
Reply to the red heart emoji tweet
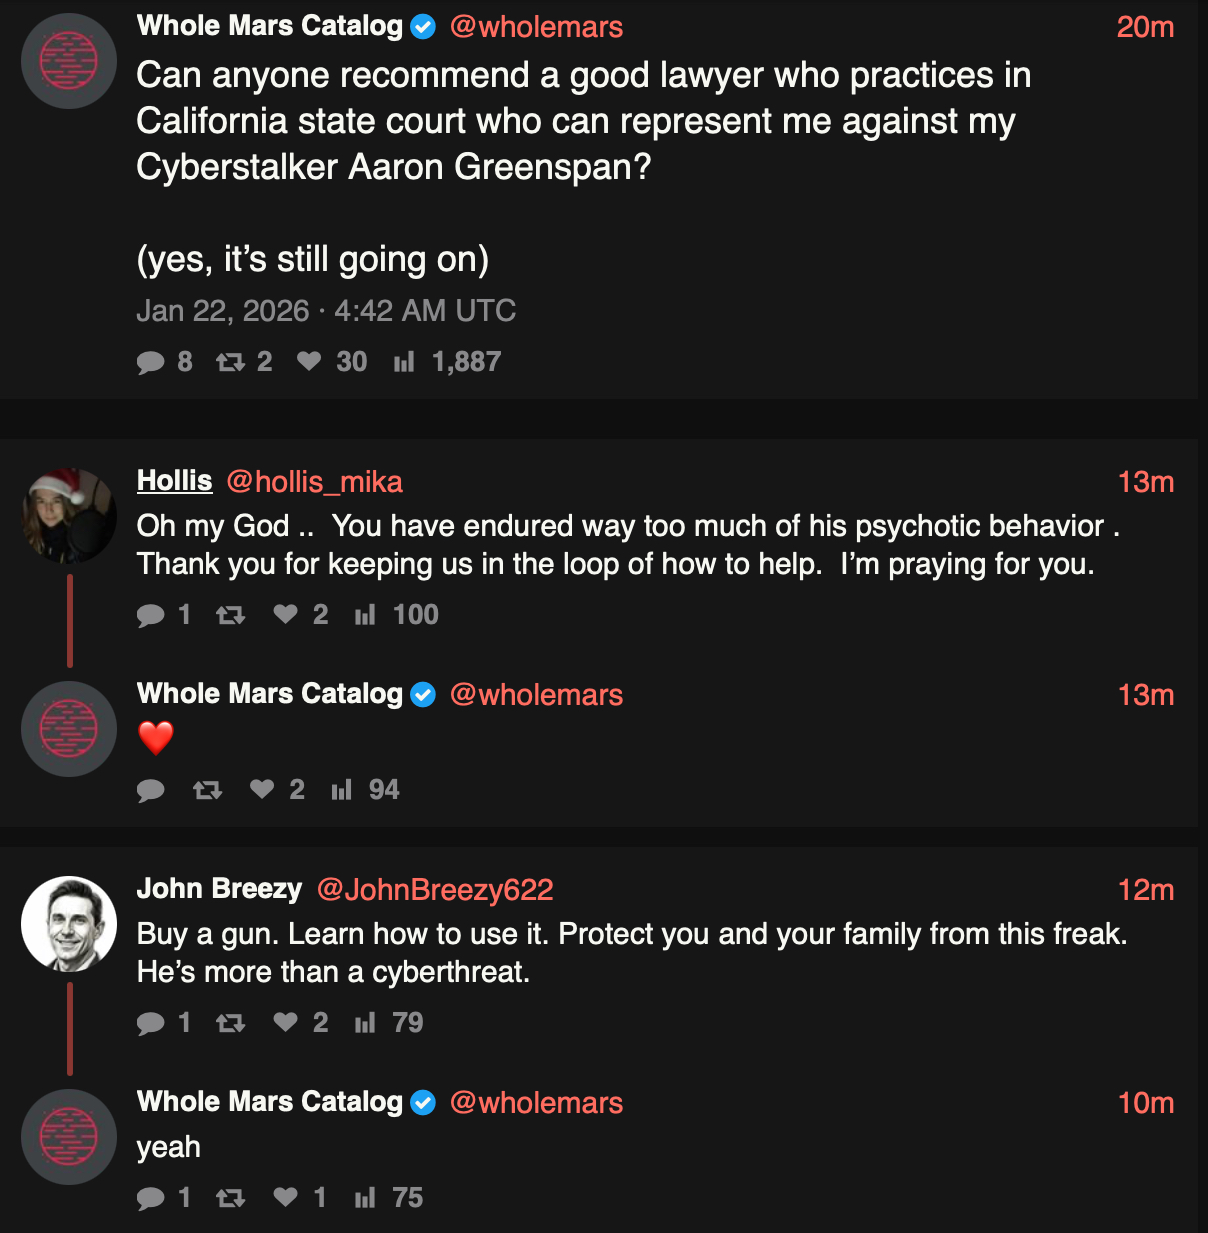[x=151, y=791]
